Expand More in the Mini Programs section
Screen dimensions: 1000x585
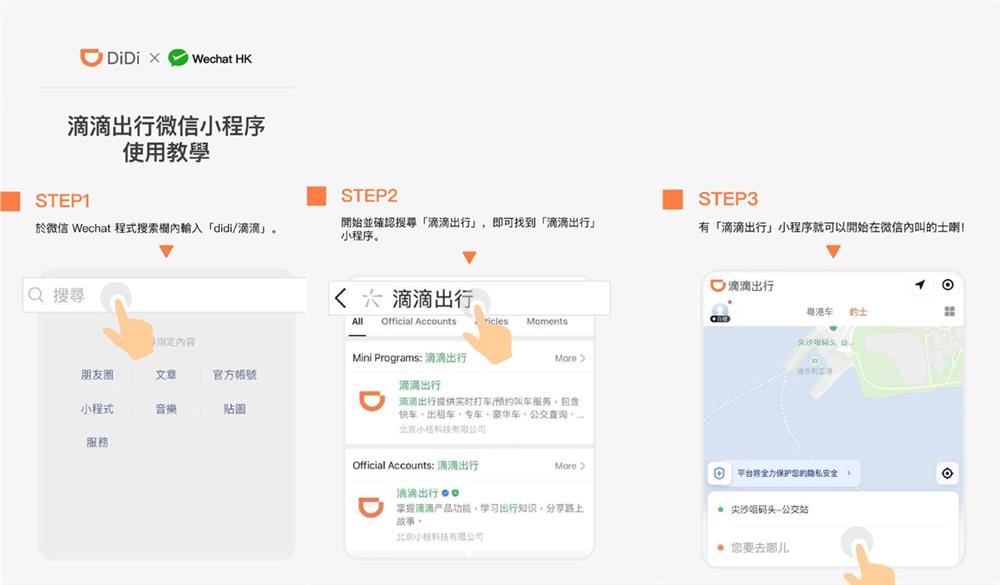click(570, 359)
